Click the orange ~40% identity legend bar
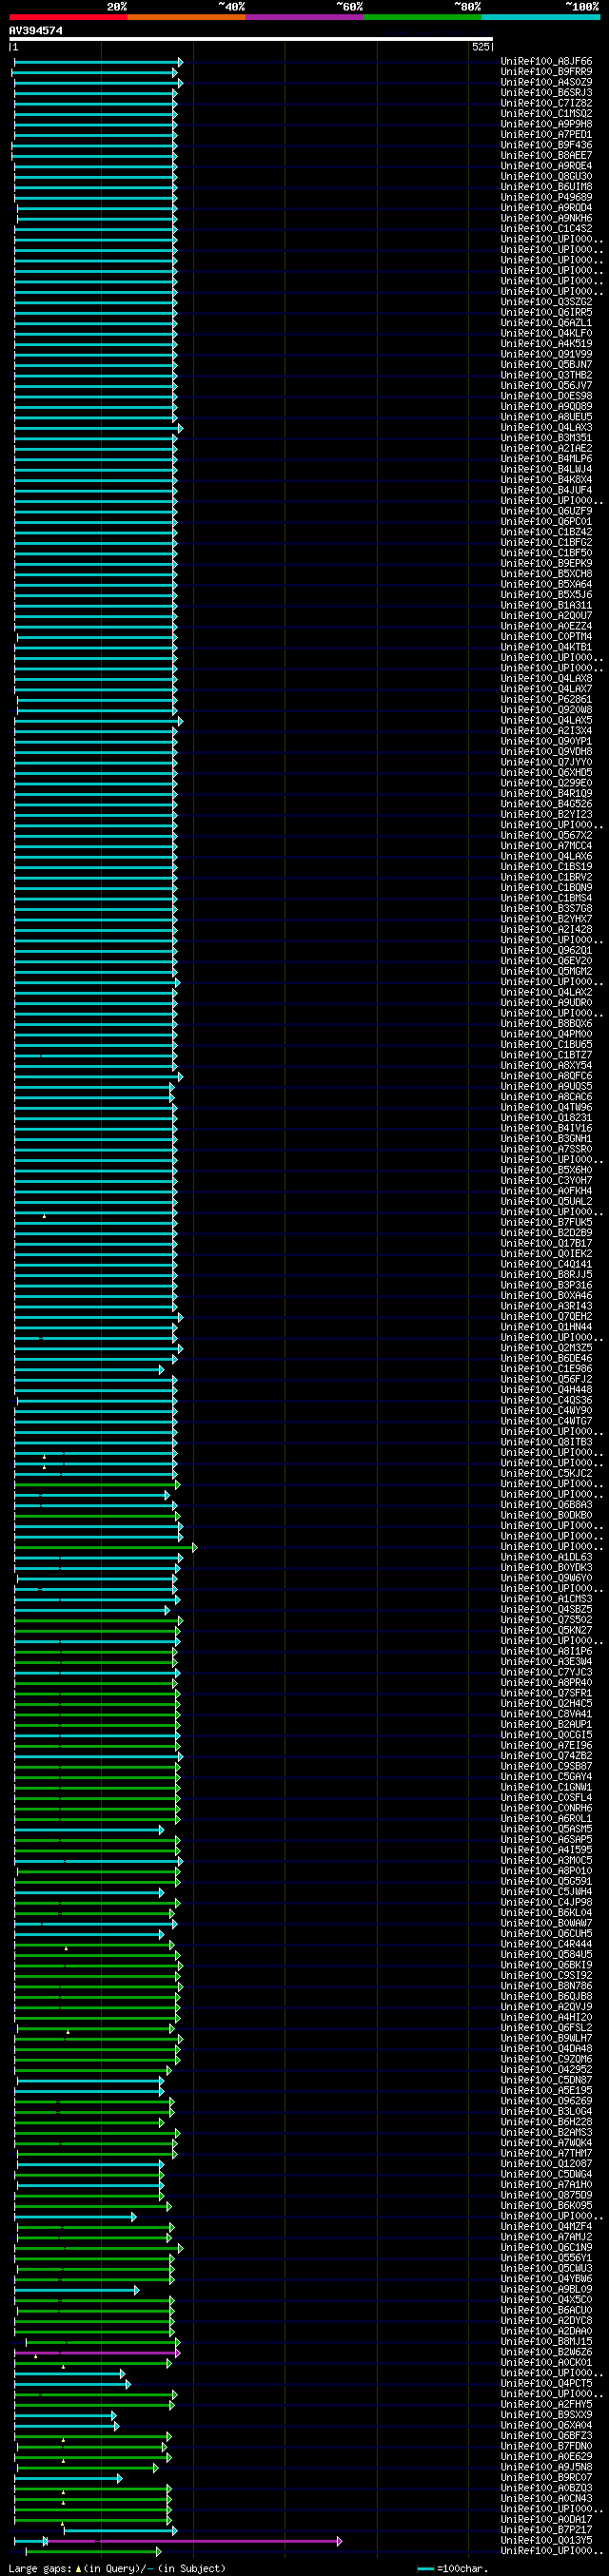This screenshot has height=2576, width=609. pos(186,17)
